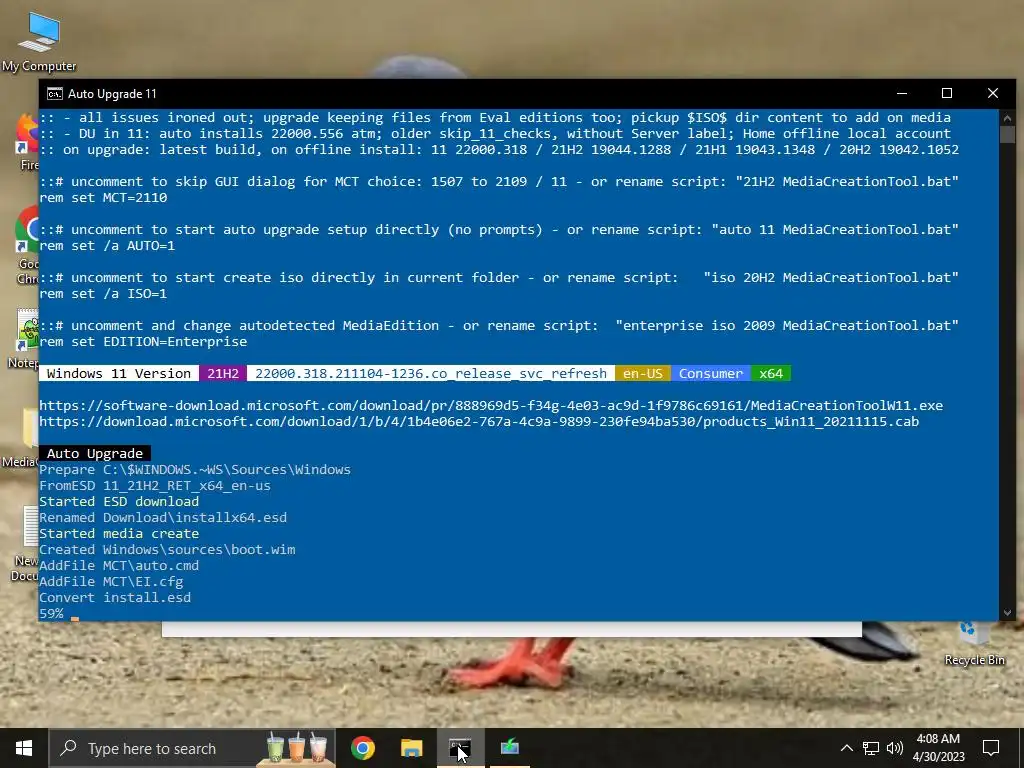This screenshot has height=768, width=1024.
Task: Click the Created Windows\sources\boot.wim line
Action: (x=167, y=550)
